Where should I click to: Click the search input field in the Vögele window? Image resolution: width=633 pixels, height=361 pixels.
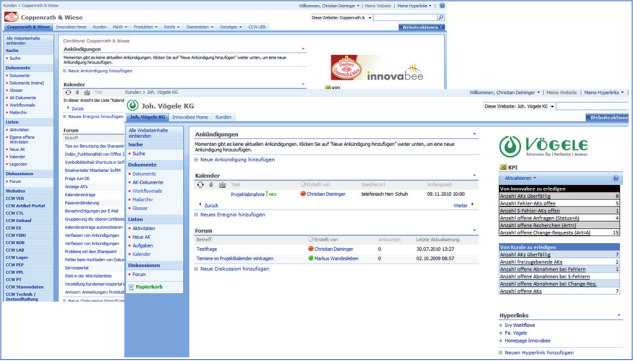click(594, 106)
